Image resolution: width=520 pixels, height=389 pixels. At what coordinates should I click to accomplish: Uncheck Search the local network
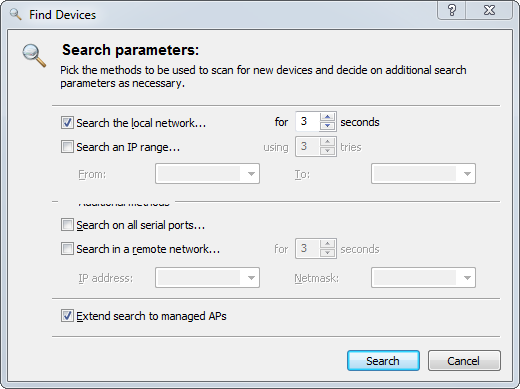point(67,122)
